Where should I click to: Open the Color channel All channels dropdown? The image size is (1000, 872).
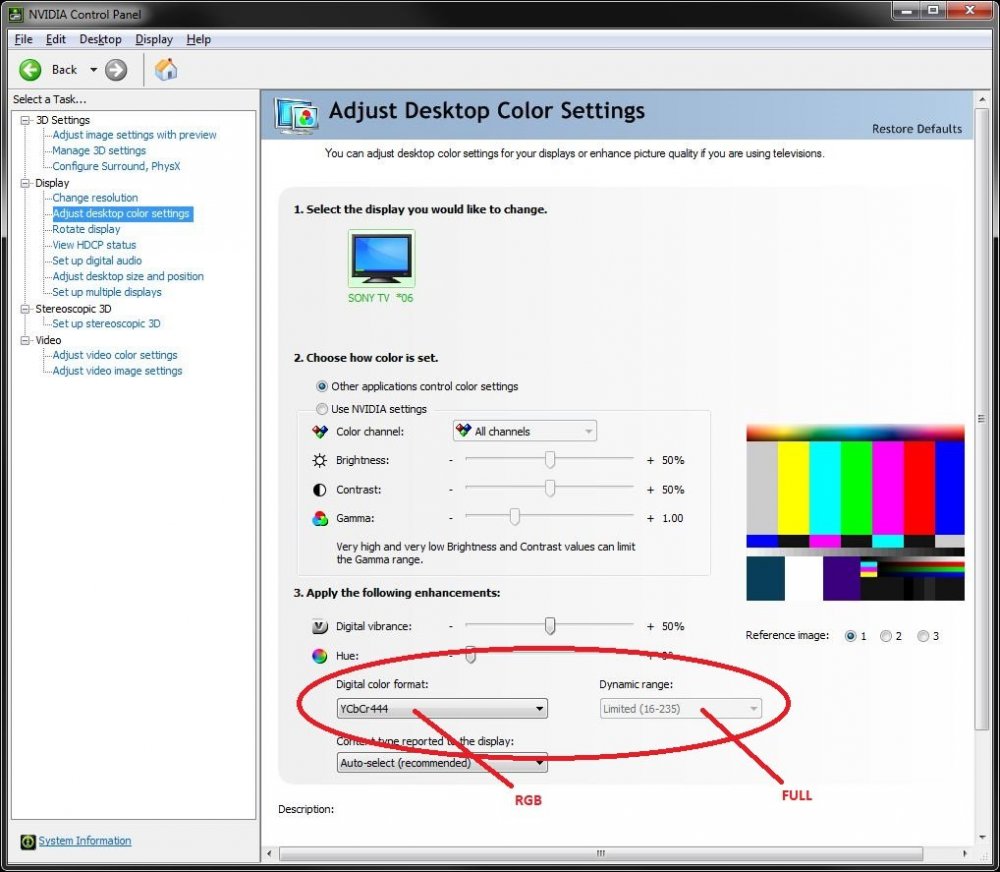(525, 431)
